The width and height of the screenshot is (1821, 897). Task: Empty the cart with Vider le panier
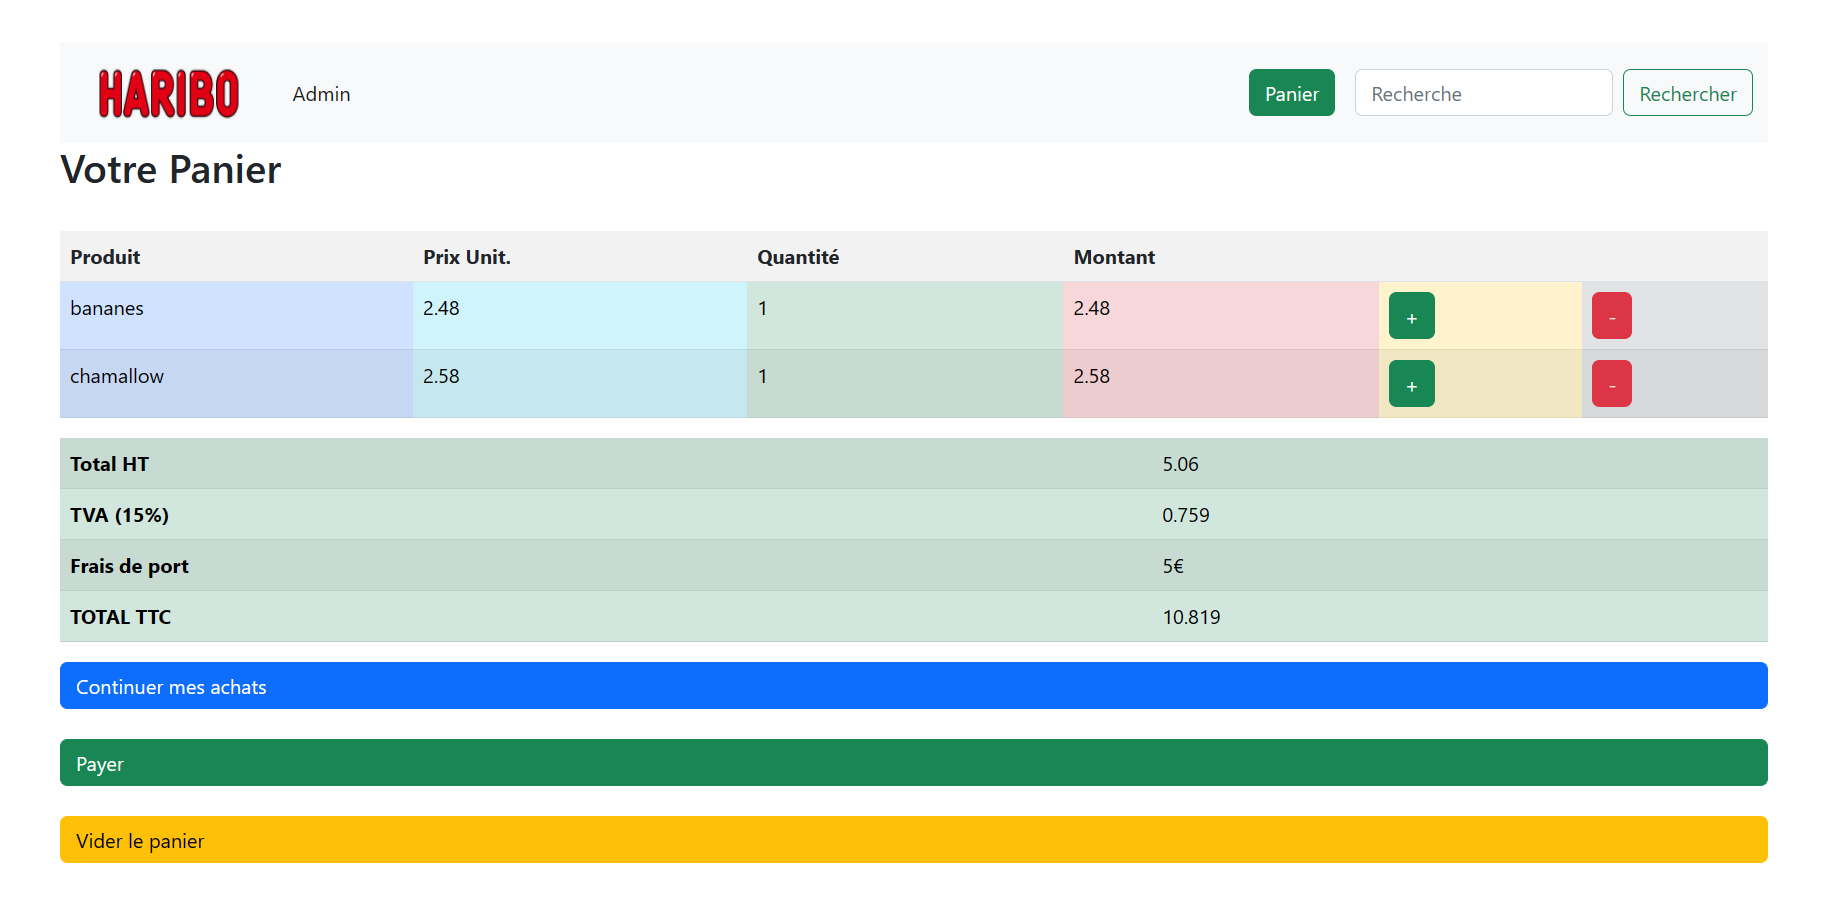coord(913,840)
